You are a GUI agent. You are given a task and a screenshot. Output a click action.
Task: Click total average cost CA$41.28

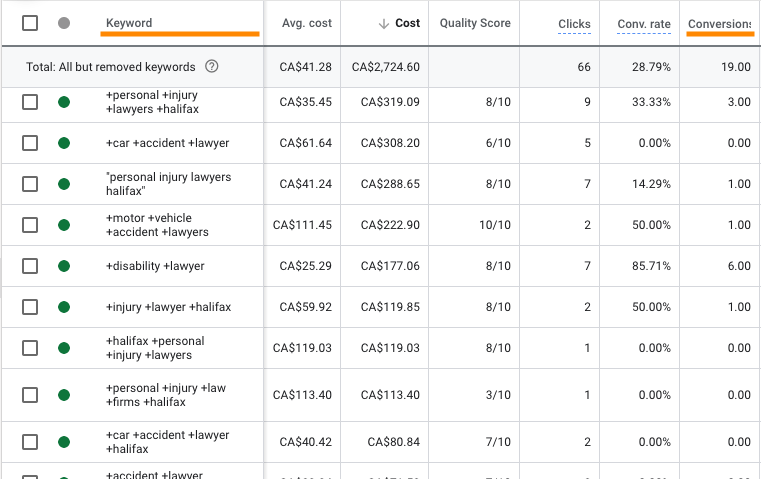coord(305,67)
